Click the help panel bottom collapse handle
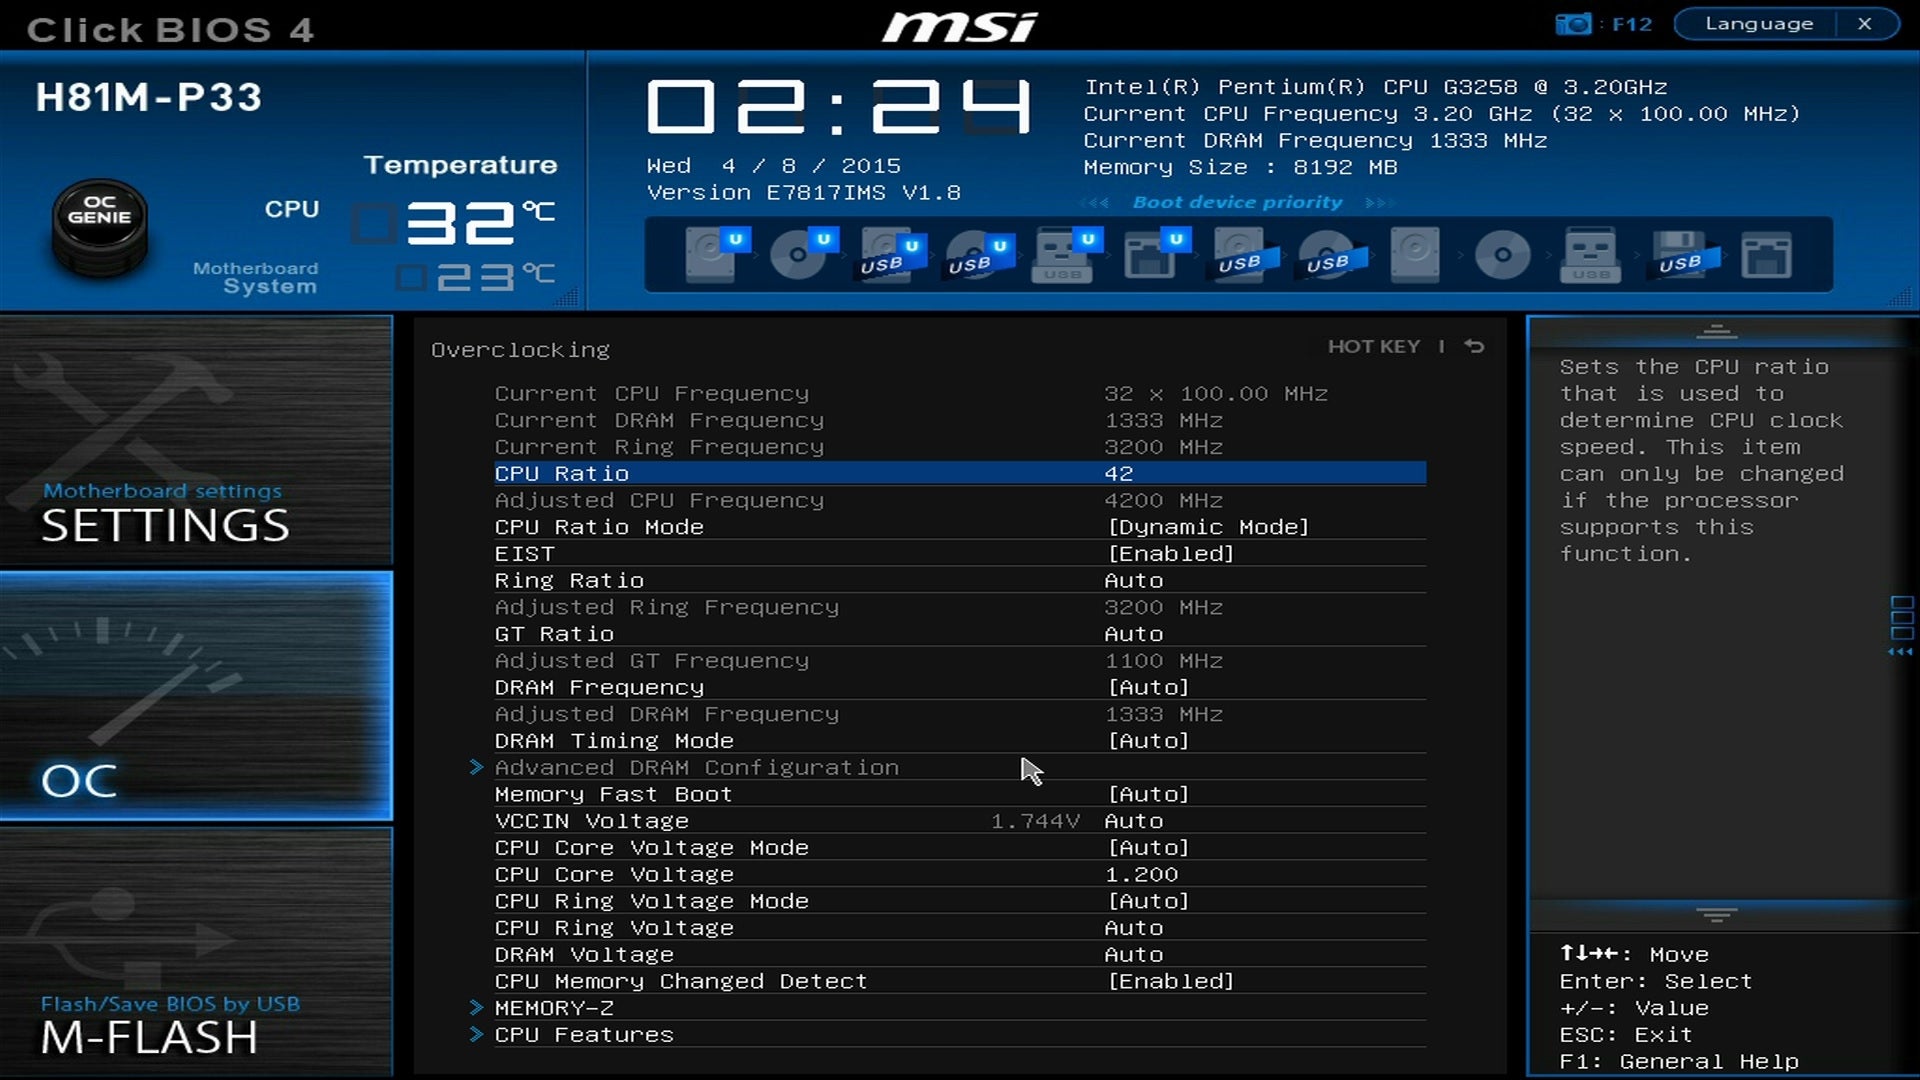1920x1080 pixels. coord(1716,915)
